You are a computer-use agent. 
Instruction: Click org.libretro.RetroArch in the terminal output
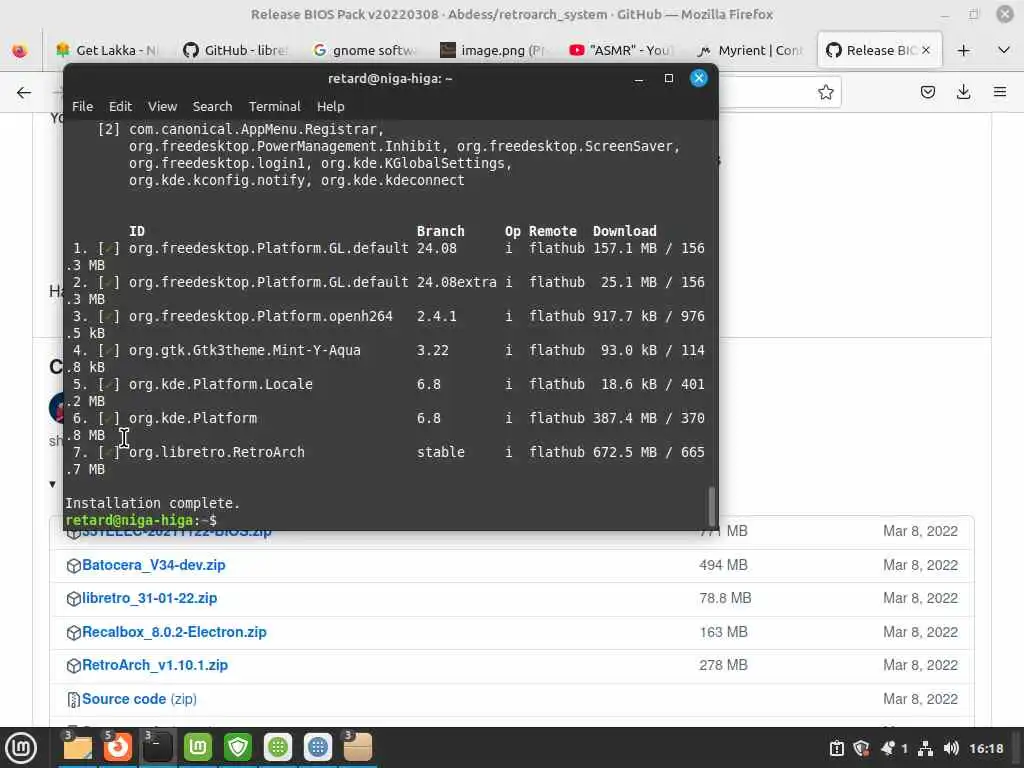pyautogui.click(x=217, y=452)
